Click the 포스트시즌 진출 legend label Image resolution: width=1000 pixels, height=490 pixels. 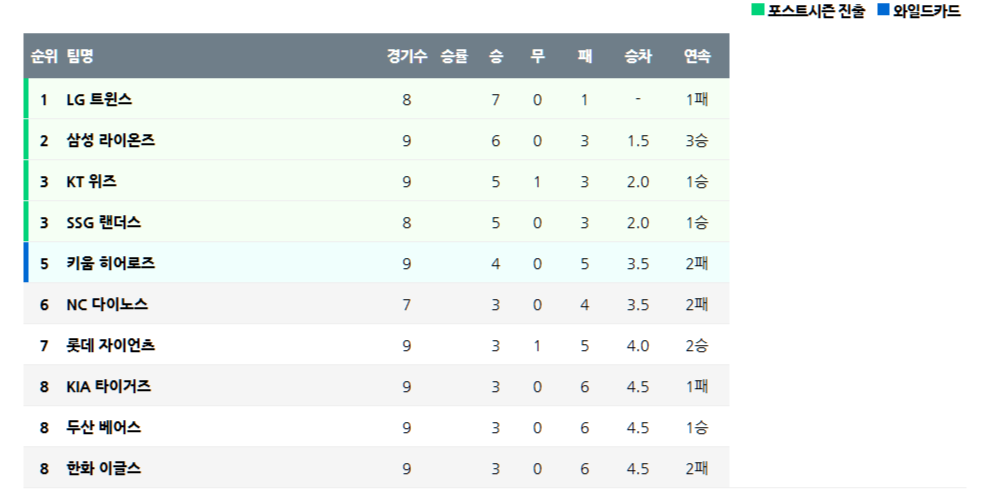(816, 11)
